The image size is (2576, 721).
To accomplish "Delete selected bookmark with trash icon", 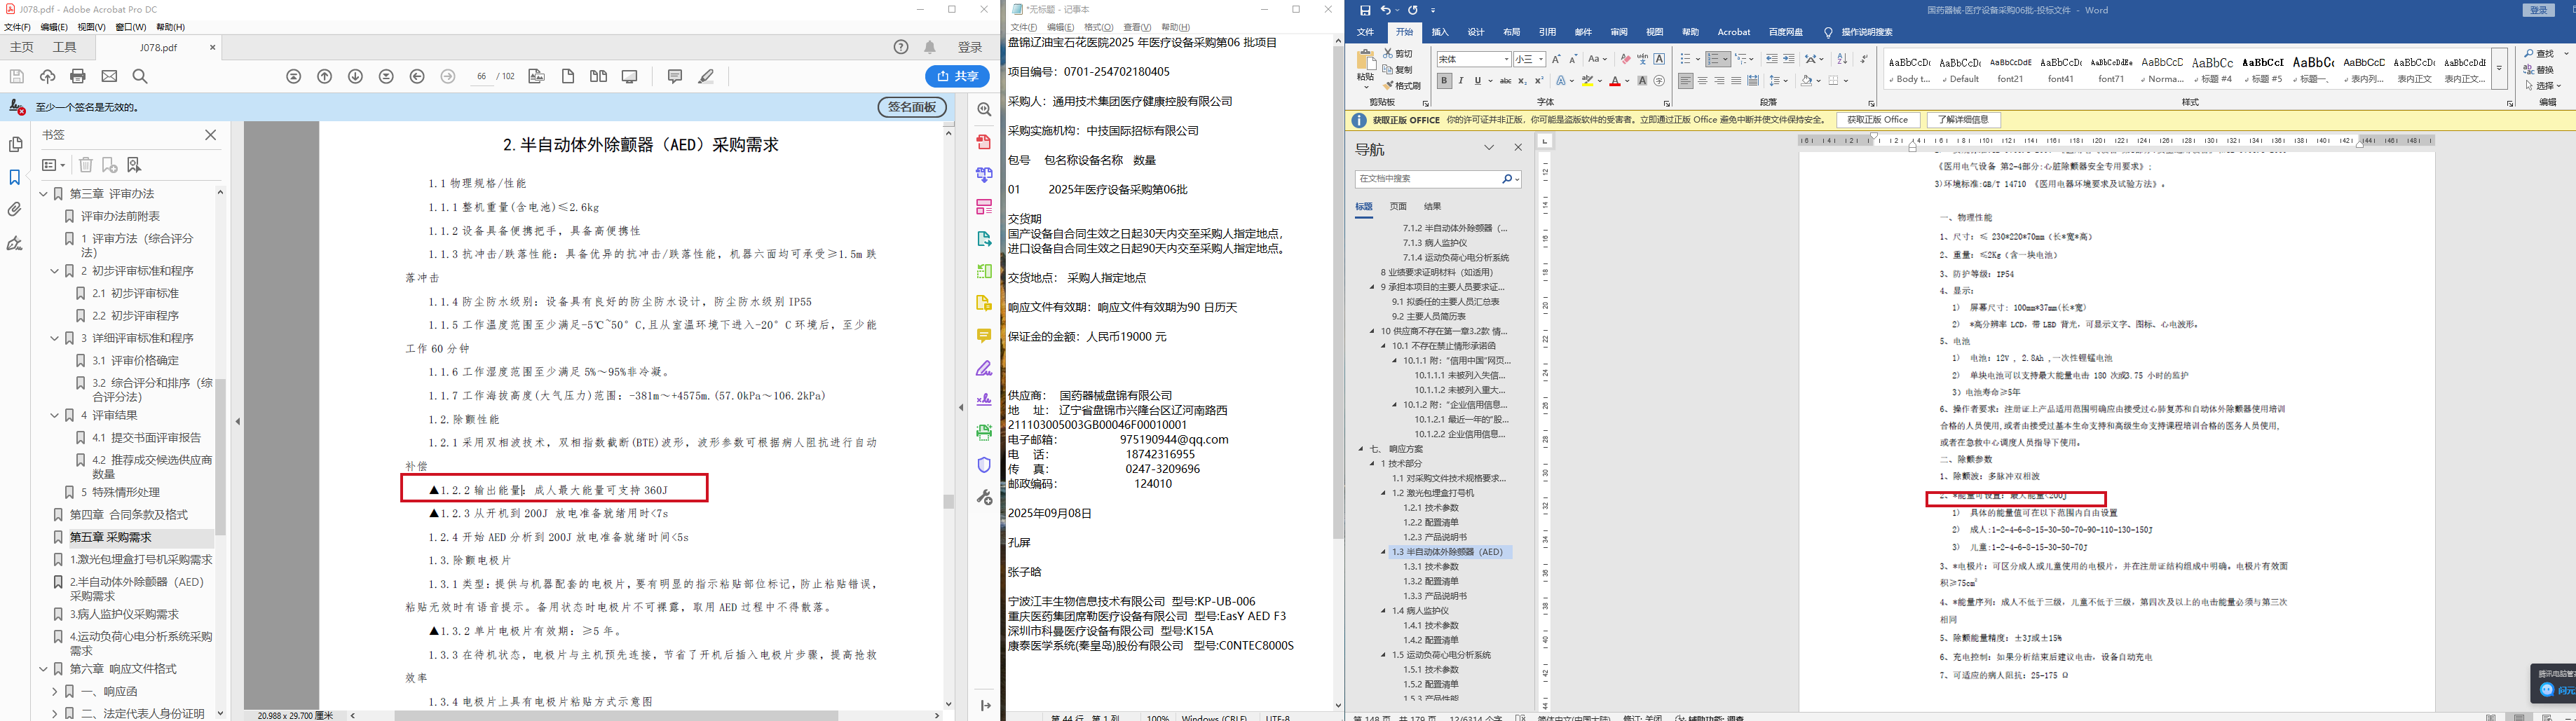I will click(x=86, y=165).
